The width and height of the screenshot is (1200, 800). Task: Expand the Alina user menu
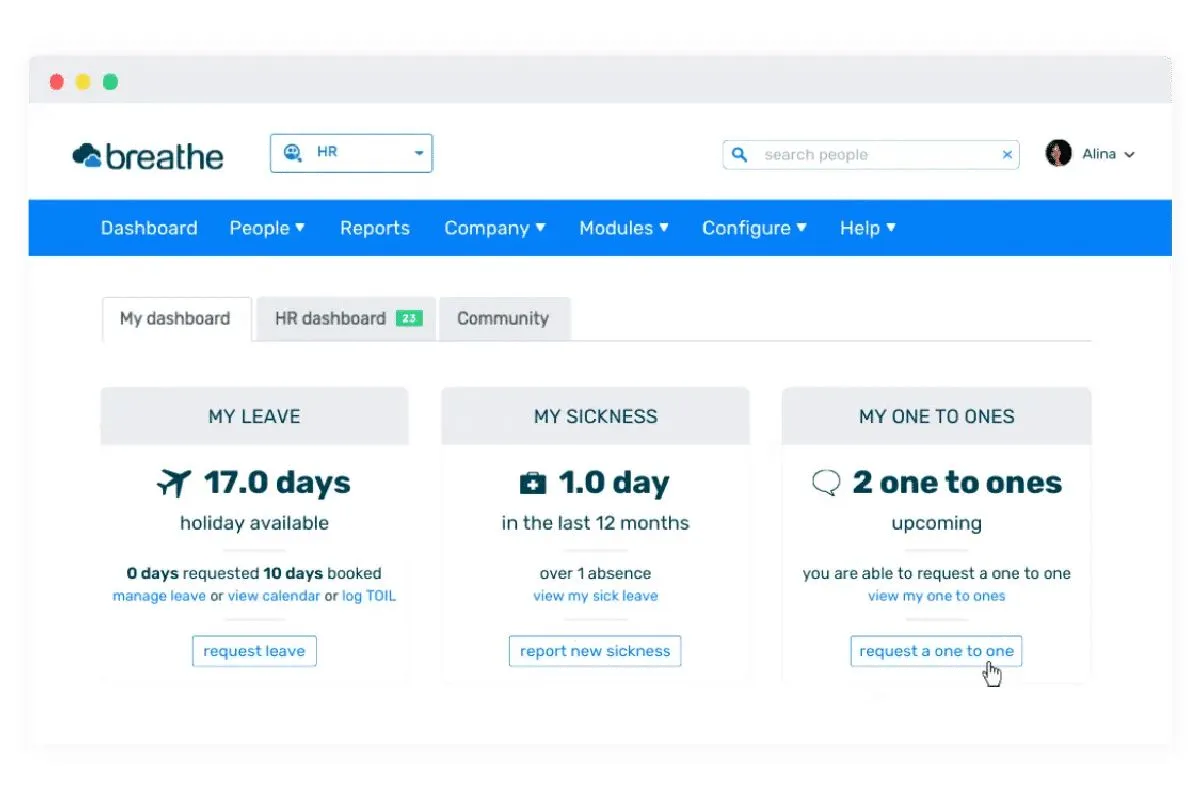tap(1129, 155)
